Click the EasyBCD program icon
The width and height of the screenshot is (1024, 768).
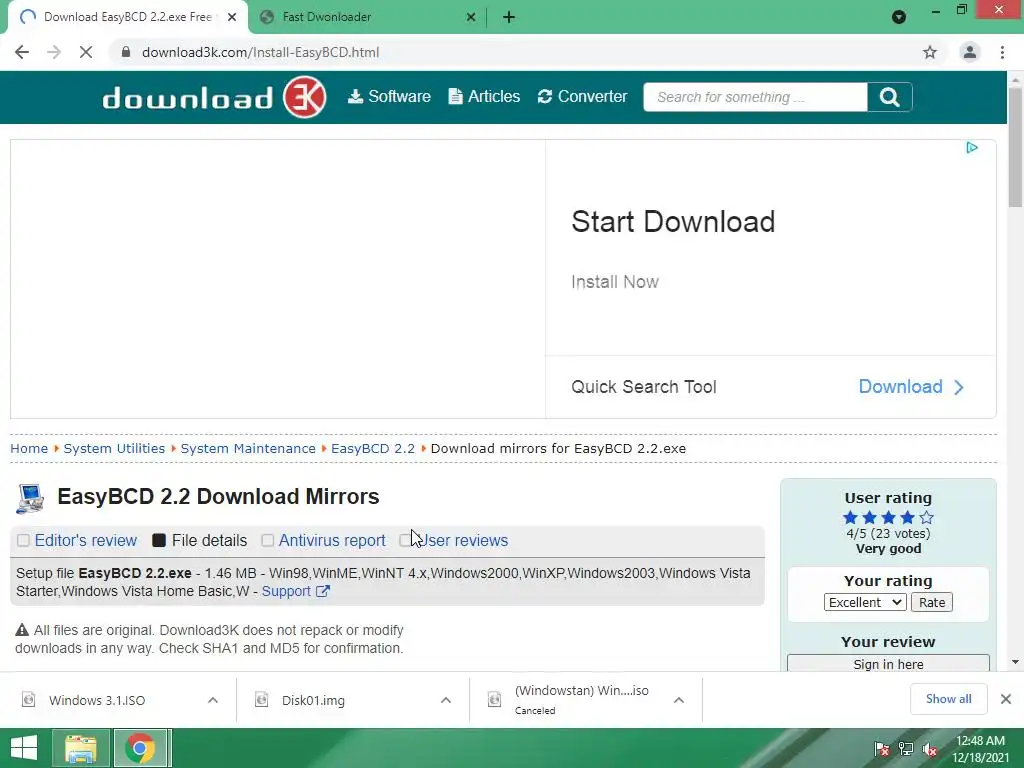[x=30, y=498]
